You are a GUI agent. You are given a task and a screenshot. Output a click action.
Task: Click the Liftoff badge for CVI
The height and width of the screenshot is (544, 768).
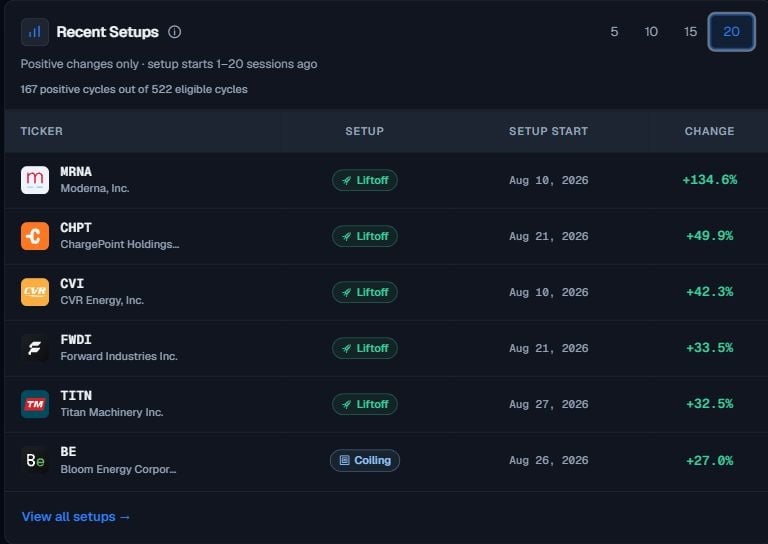pyautogui.click(x=365, y=292)
